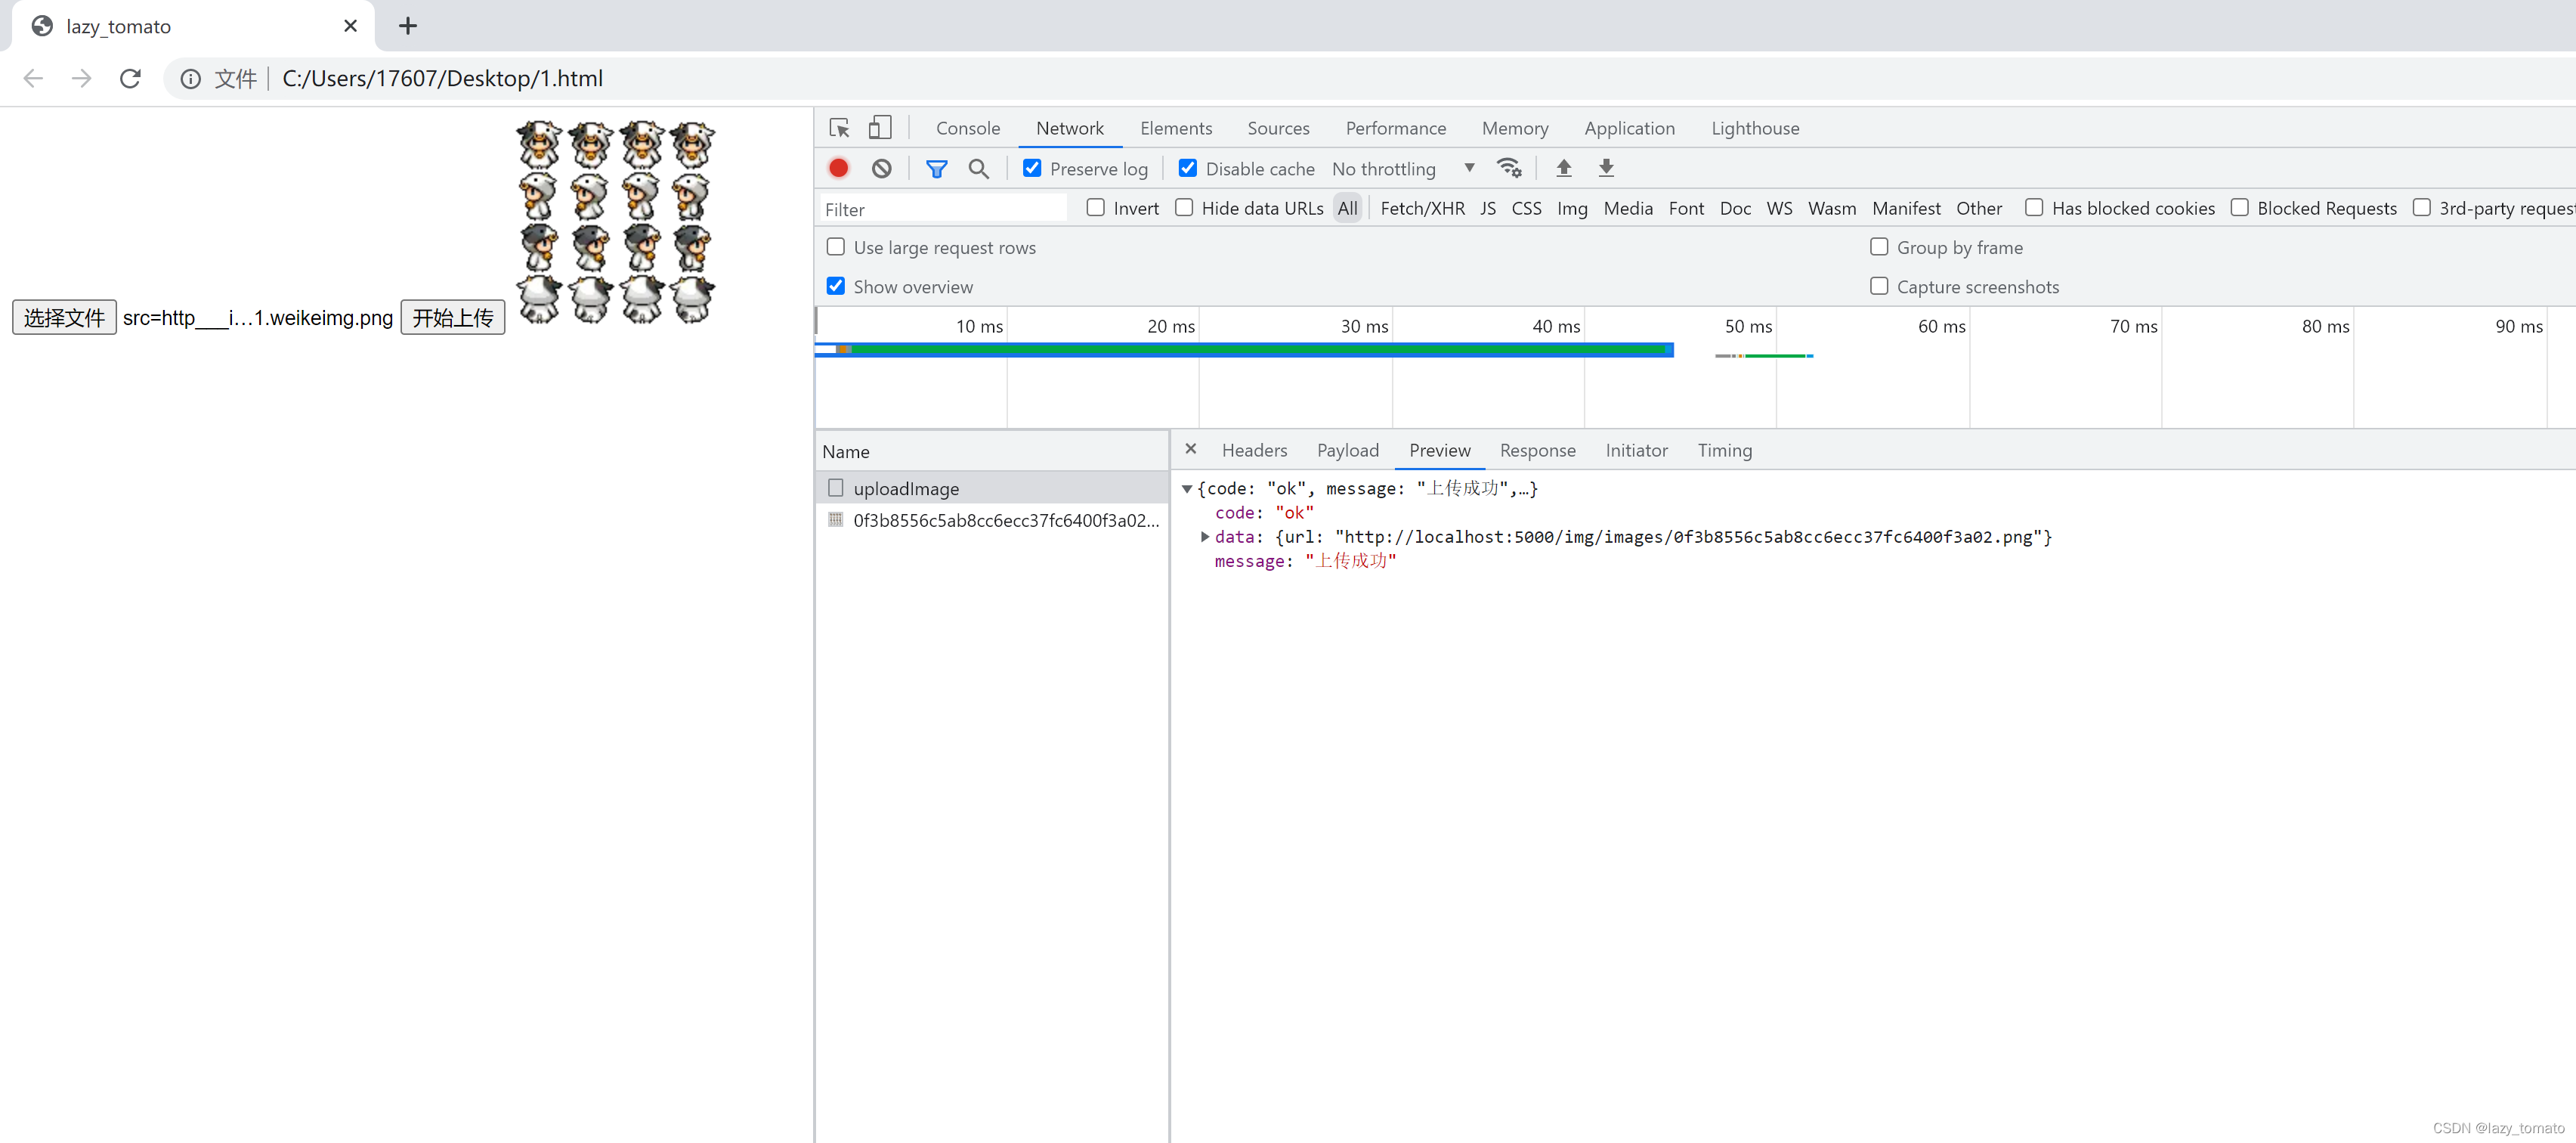Open network conditions Wi-Fi icon
The width and height of the screenshot is (2576, 1143).
pos(1508,168)
